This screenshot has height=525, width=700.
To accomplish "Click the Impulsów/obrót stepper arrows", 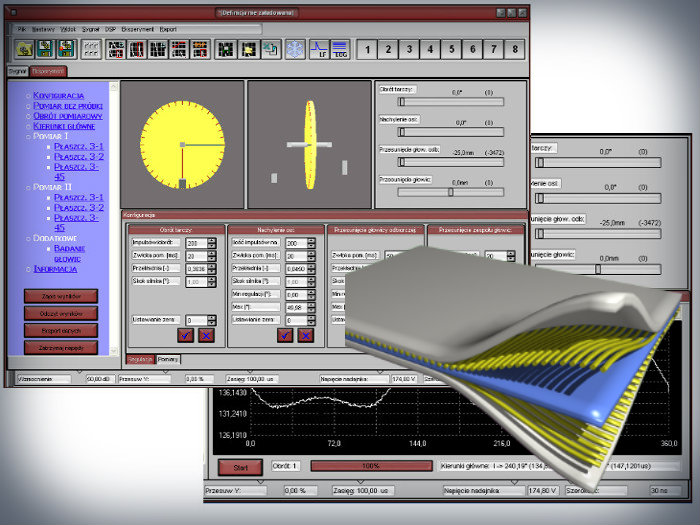I will (210, 243).
